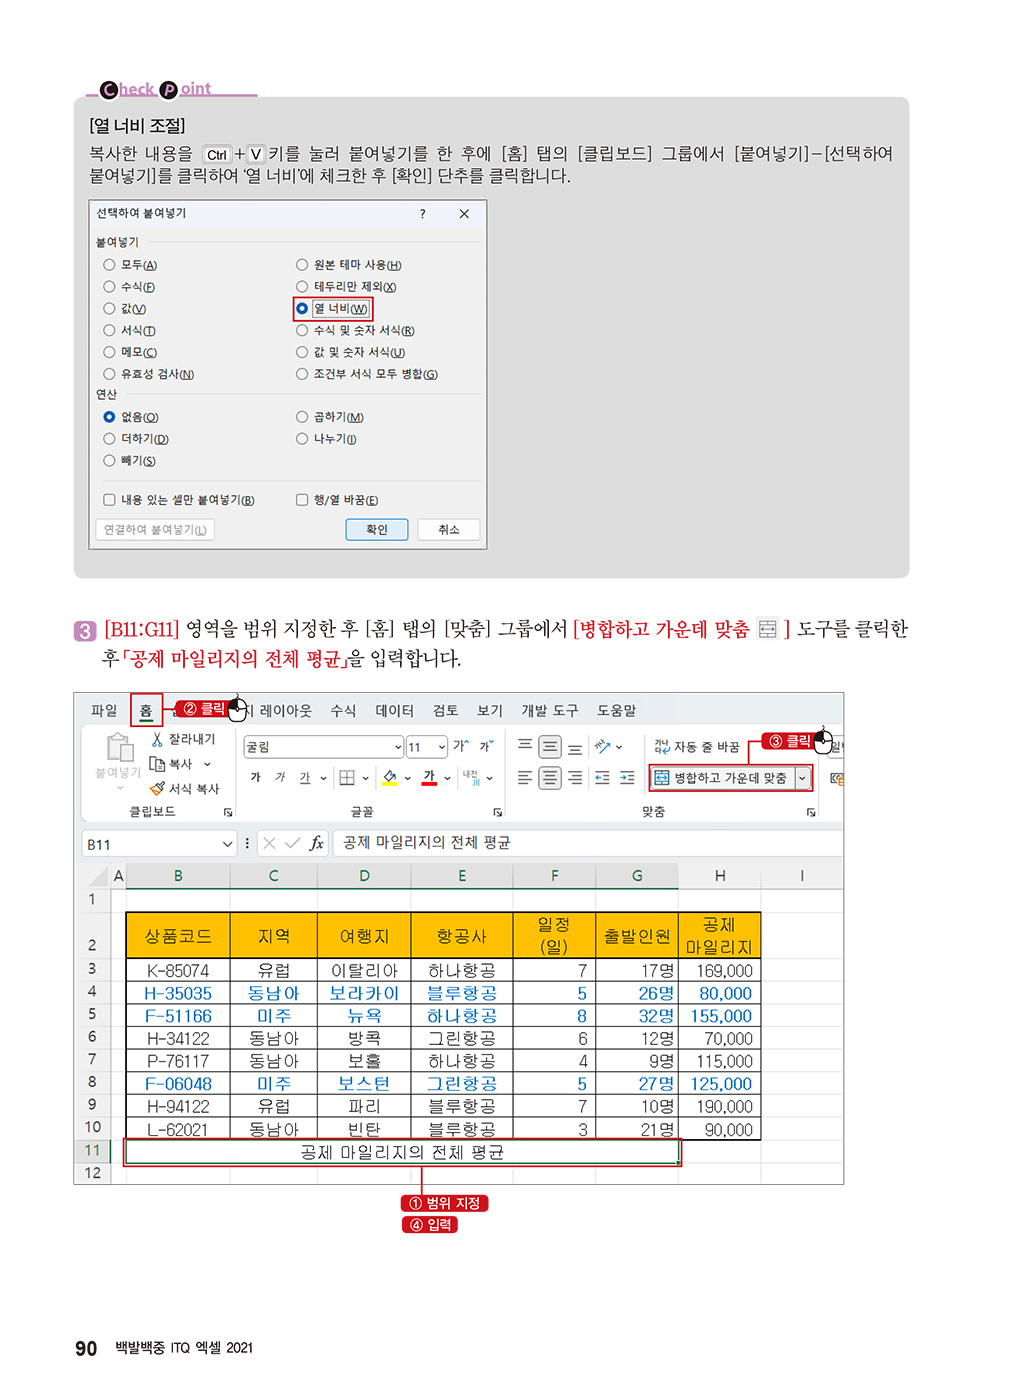Check the 행/열 바꿈(E) checkbox
This screenshot has width=1031, height=1400.
click(x=302, y=500)
